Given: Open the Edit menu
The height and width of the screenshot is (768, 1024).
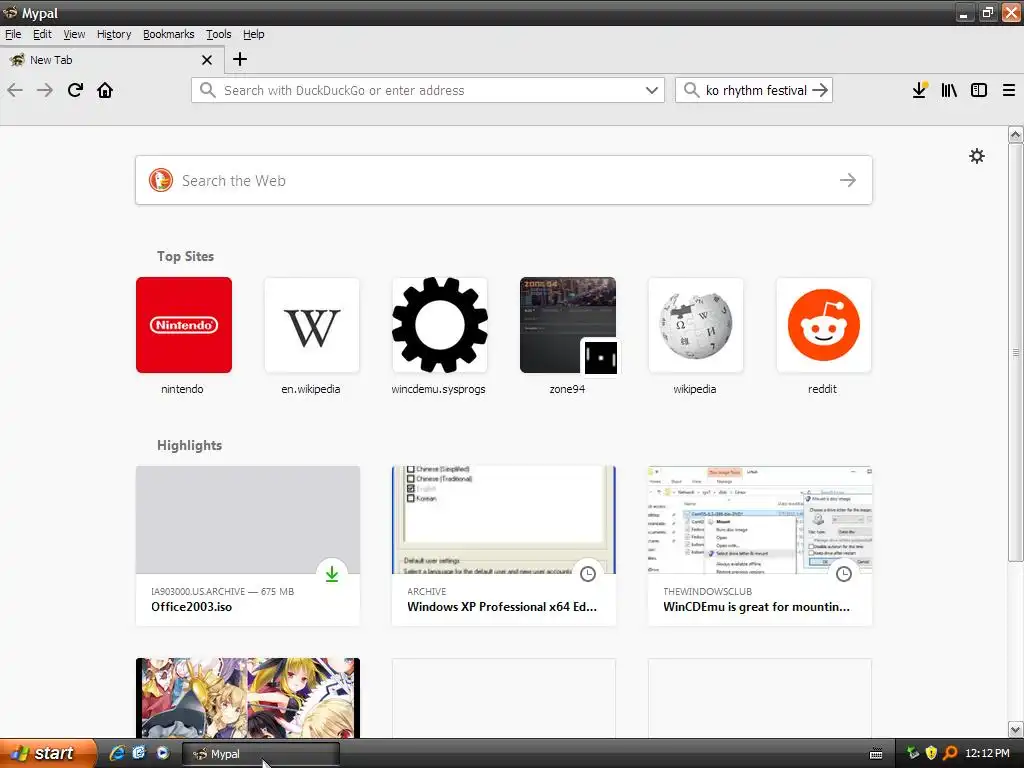Looking at the screenshot, I should click(42, 34).
